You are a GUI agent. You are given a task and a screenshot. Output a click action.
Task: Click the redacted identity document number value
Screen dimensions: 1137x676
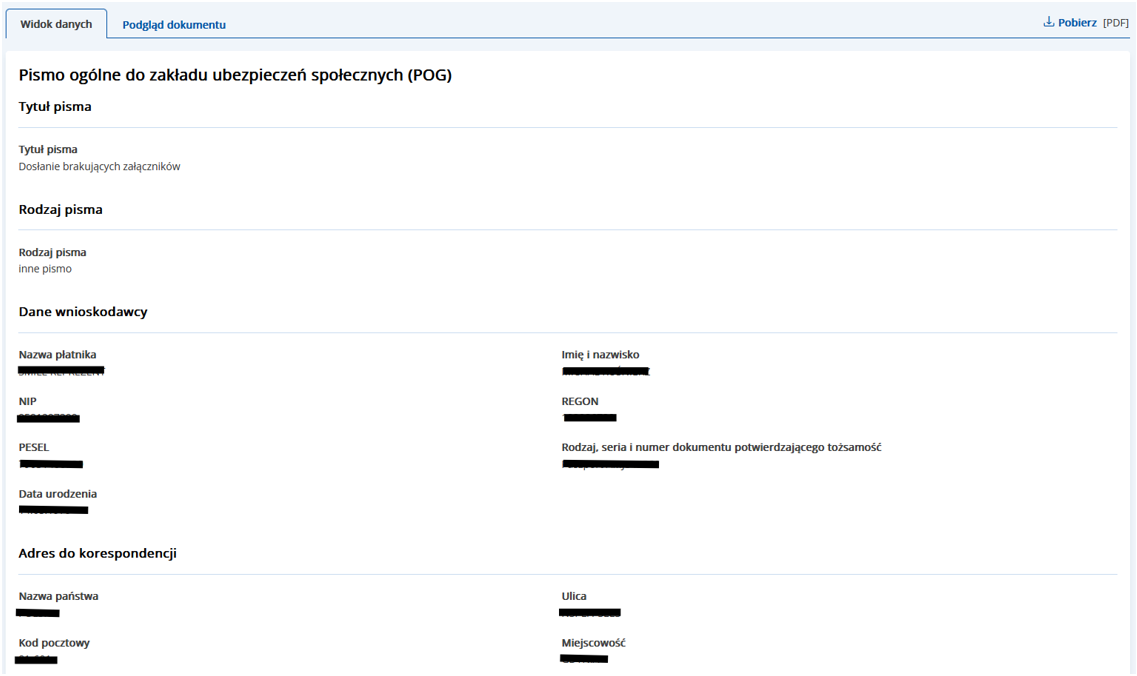(x=610, y=464)
